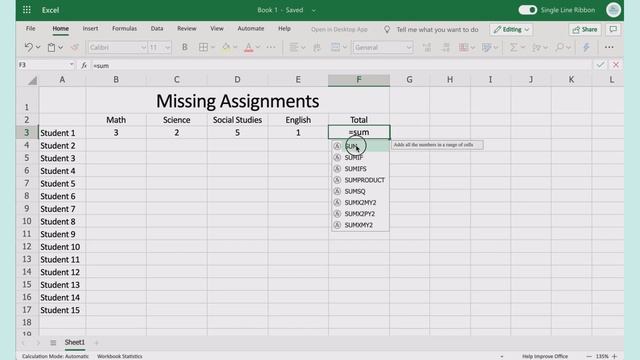Click the Select All corner triangle

32,80
